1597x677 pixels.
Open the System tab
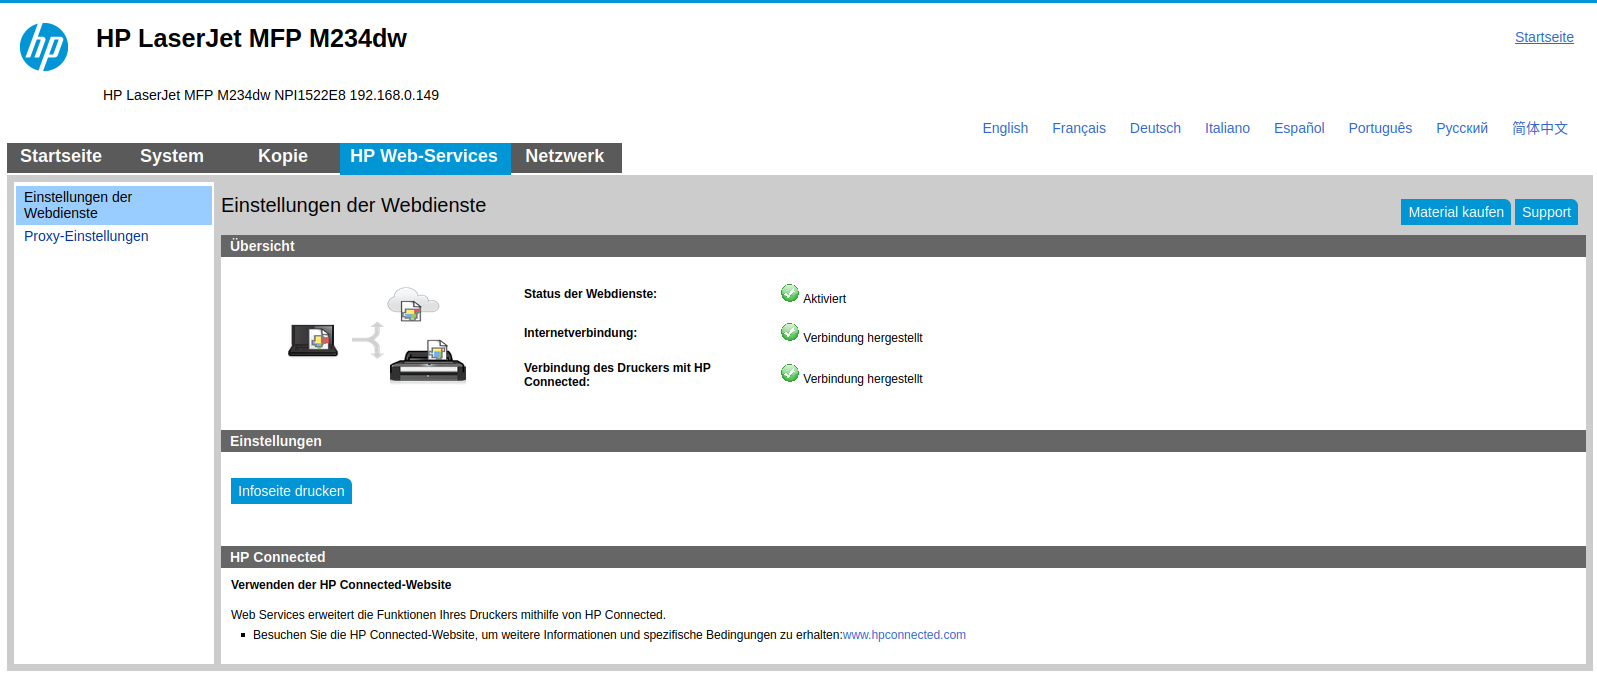pyautogui.click(x=172, y=157)
